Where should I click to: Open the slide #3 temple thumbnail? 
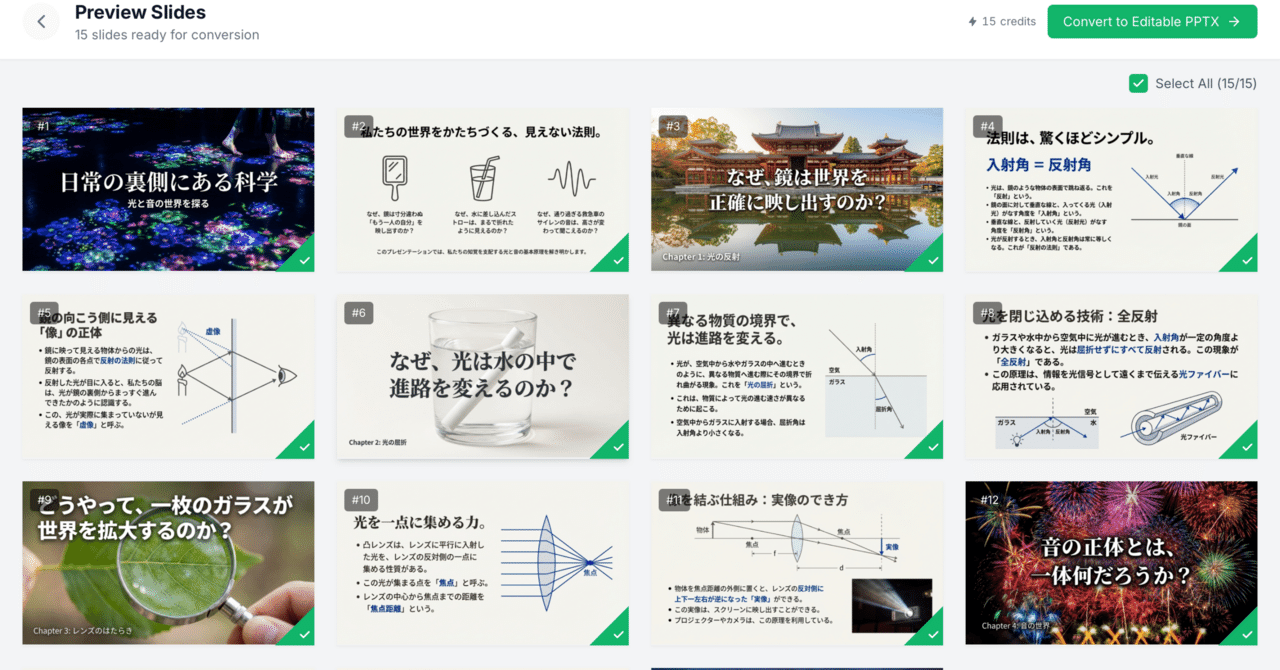(x=796, y=188)
